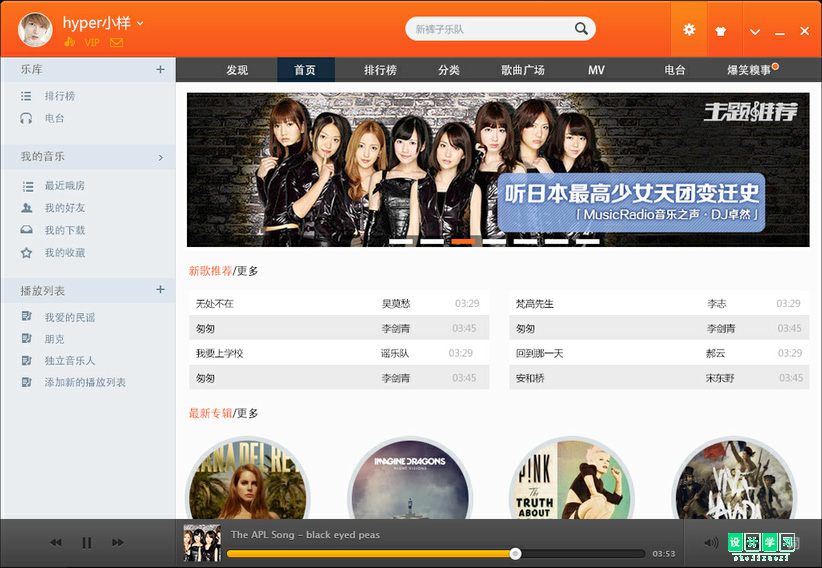The image size is (822, 568).
Task: Open 爆笑糗事 tab with red dot
Action: [x=749, y=70]
